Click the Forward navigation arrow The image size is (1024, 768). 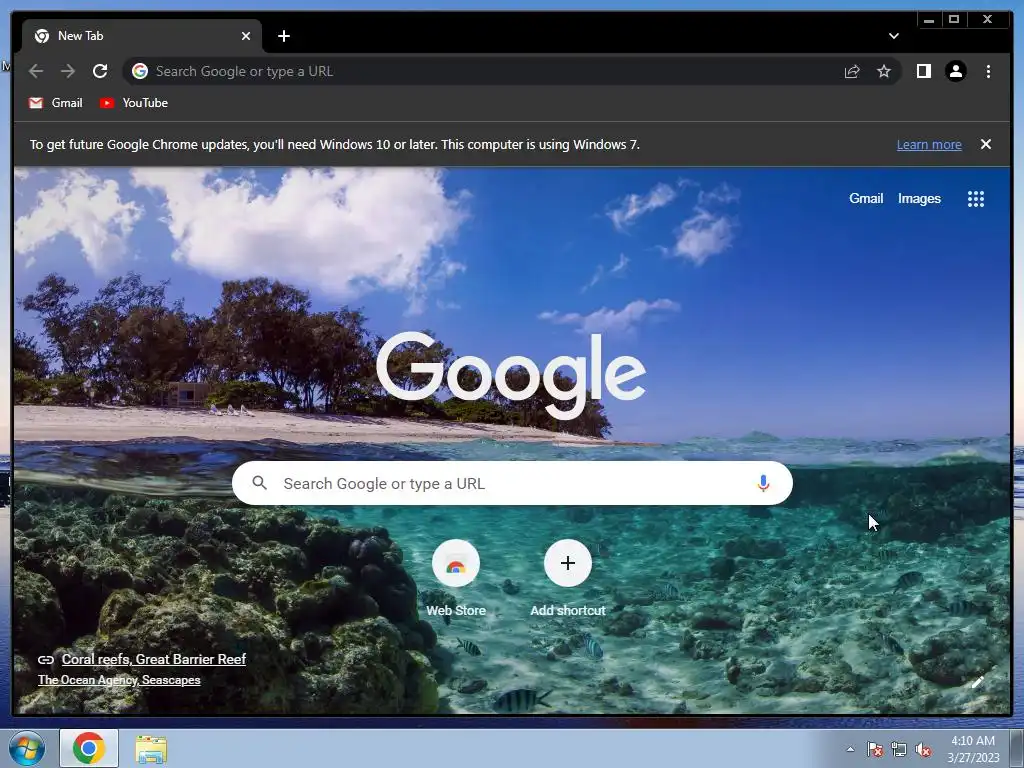68,71
